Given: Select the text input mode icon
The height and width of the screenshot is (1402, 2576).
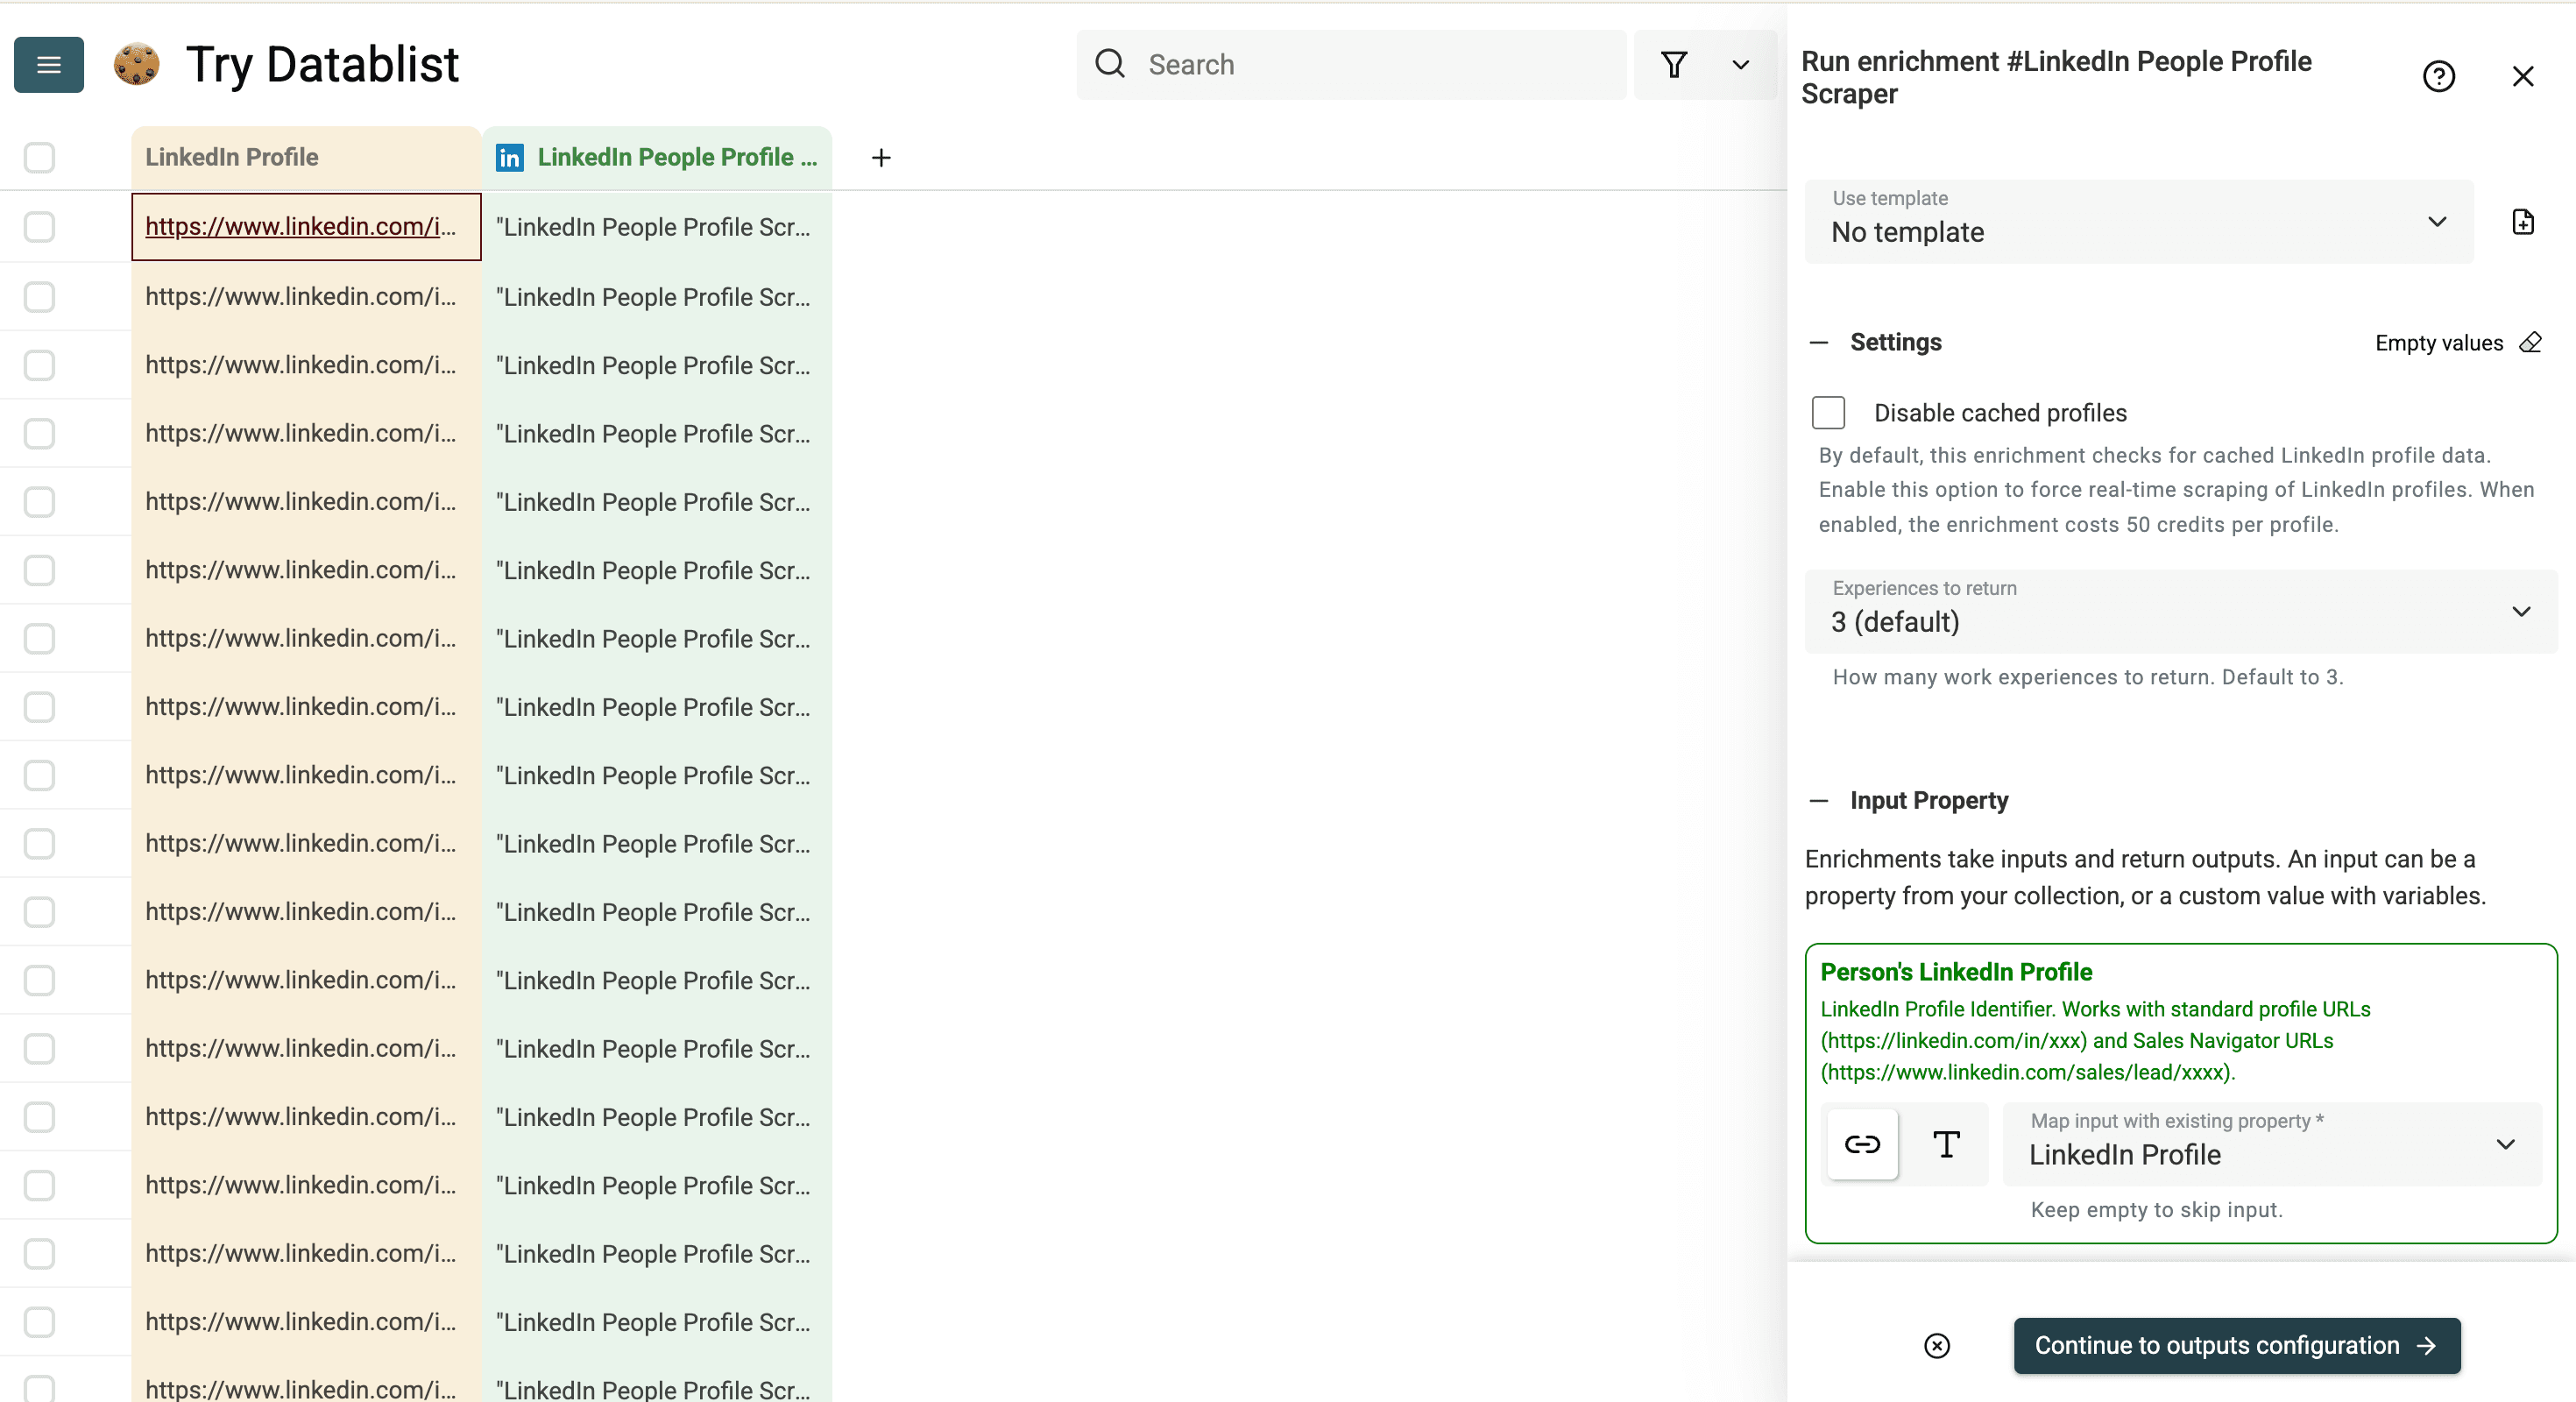Looking at the screenshot, I should point(1945,1144).
